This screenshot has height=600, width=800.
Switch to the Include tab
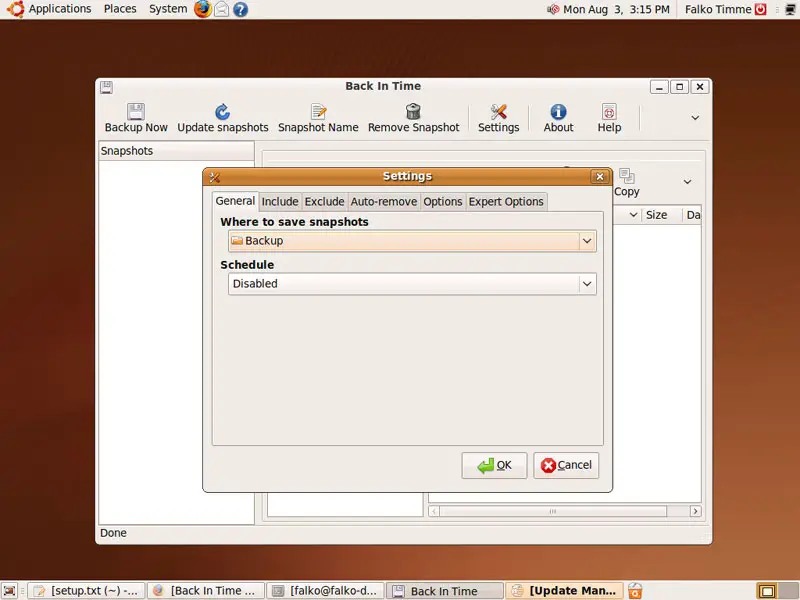coord(280,202)
